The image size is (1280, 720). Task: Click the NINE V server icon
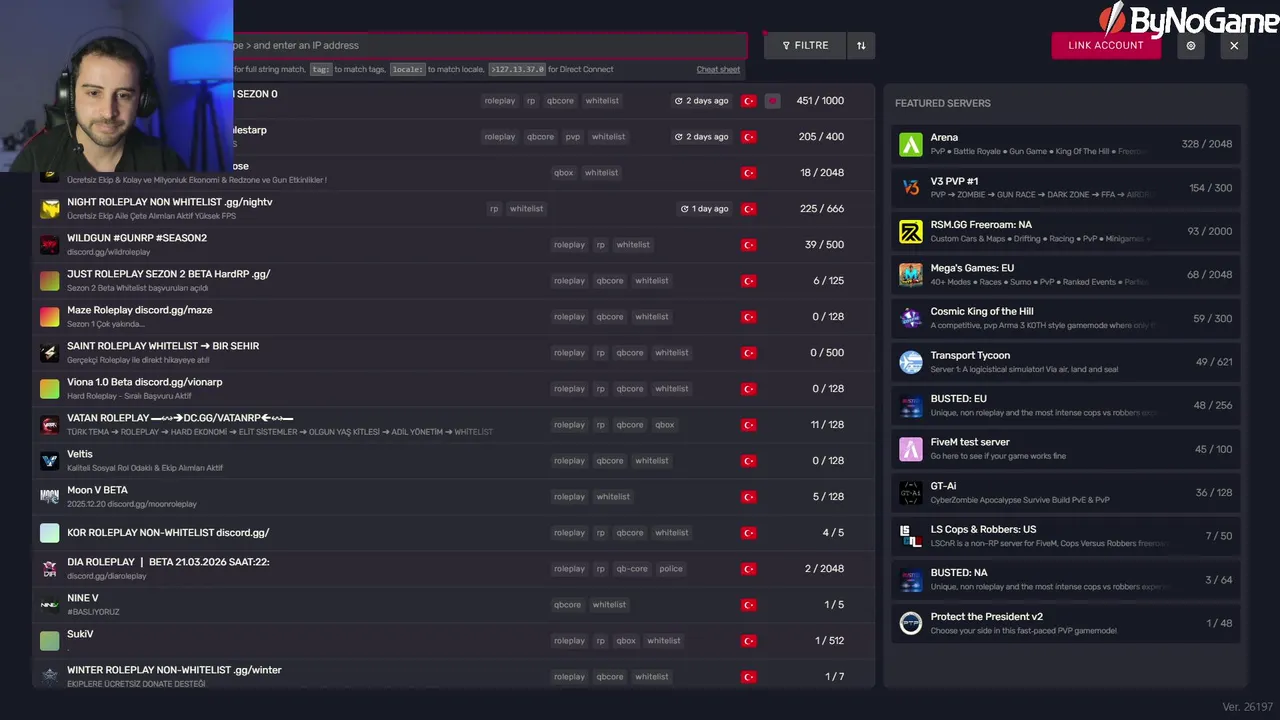[x=50, y=605]
